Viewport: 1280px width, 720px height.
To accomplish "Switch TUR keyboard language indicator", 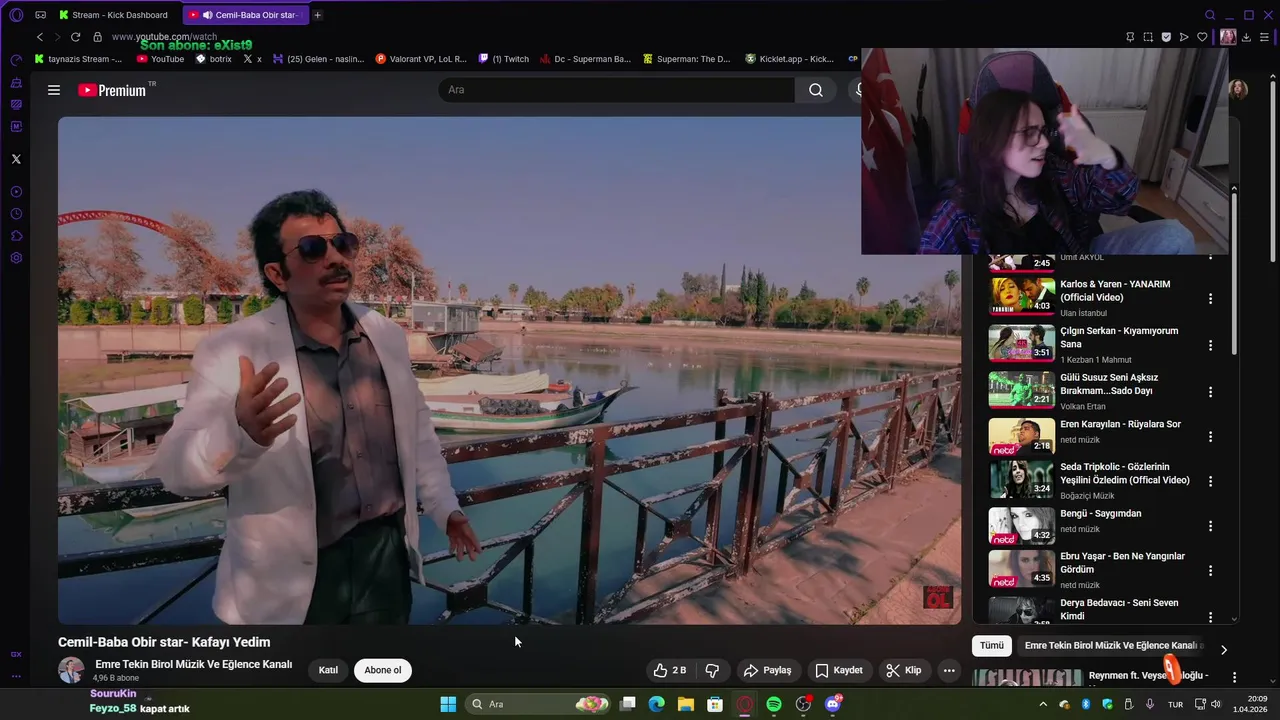I will tap(1175, 704).
